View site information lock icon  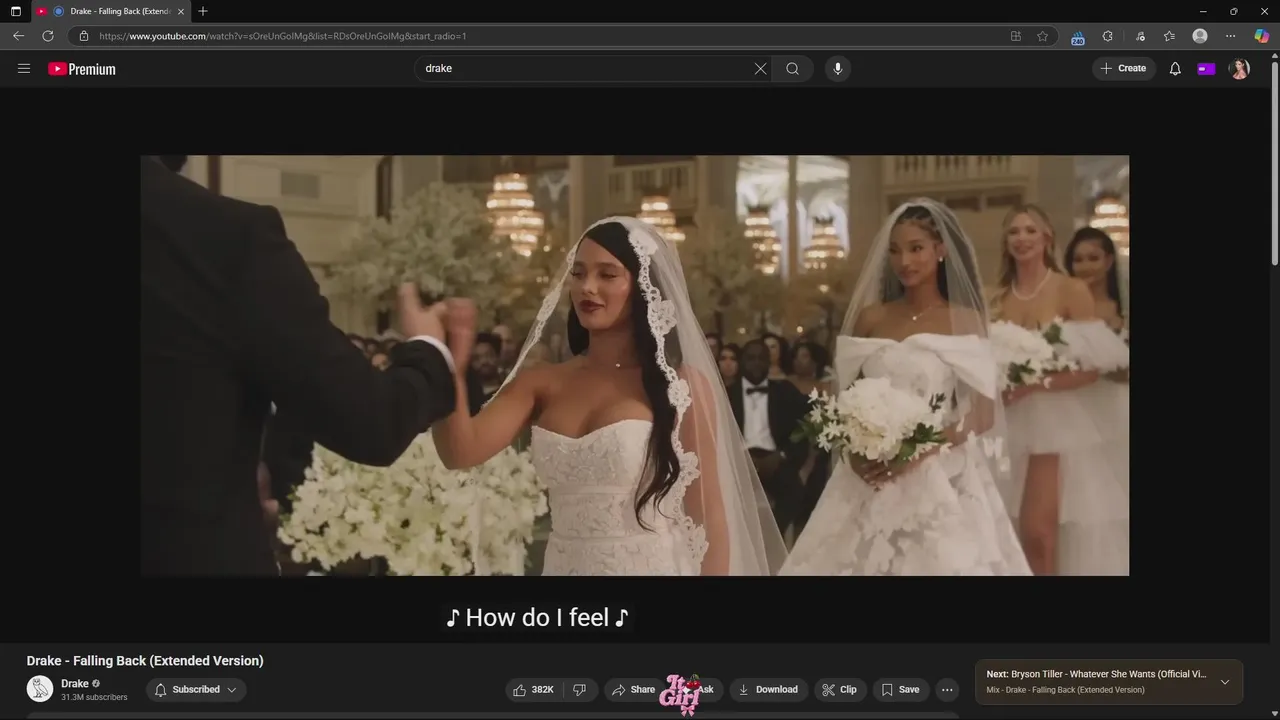83,36
